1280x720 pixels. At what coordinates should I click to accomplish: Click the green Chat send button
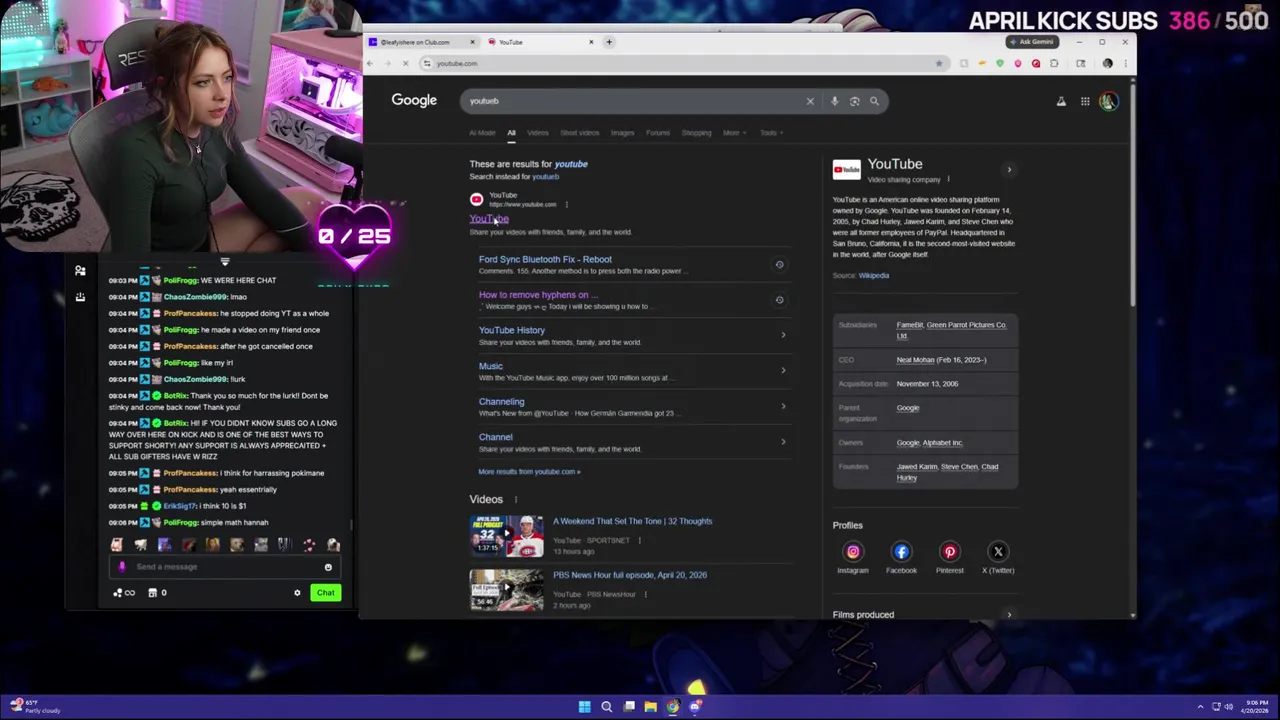tap(326, 593)
